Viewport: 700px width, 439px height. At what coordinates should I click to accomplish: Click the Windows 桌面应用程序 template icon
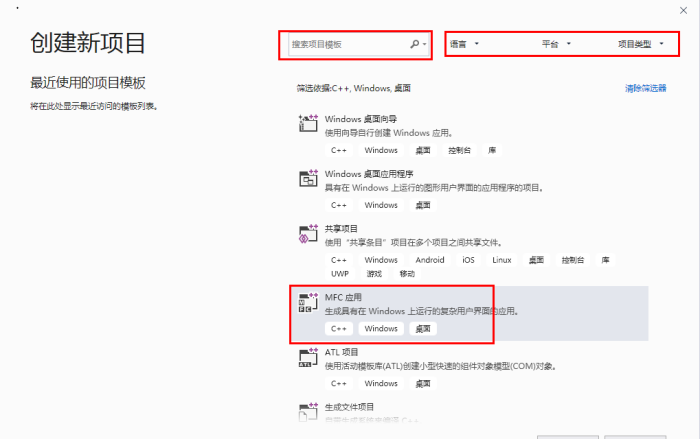tap(308, 178)
